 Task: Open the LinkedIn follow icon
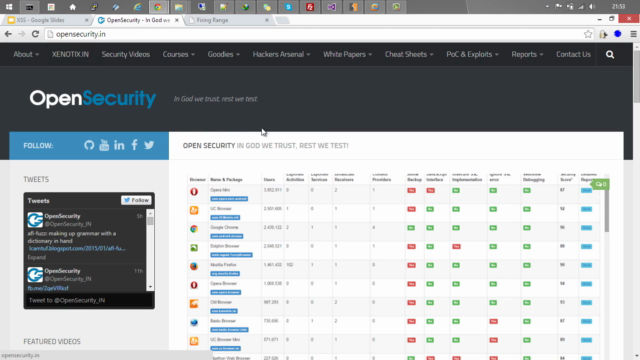pyautogui.click(x=119, y=145)
